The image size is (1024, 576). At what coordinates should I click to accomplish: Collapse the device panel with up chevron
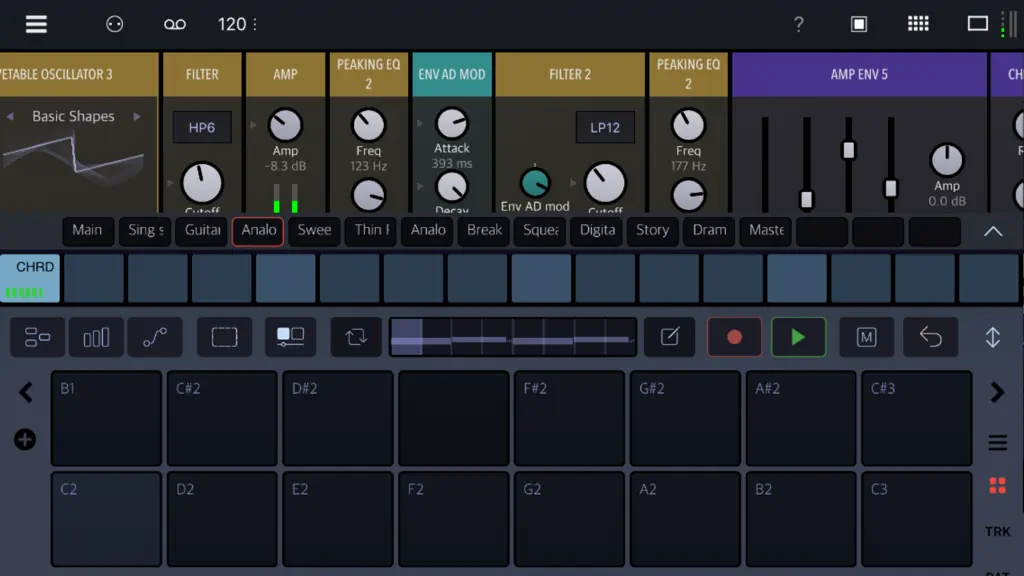point(993,231)
